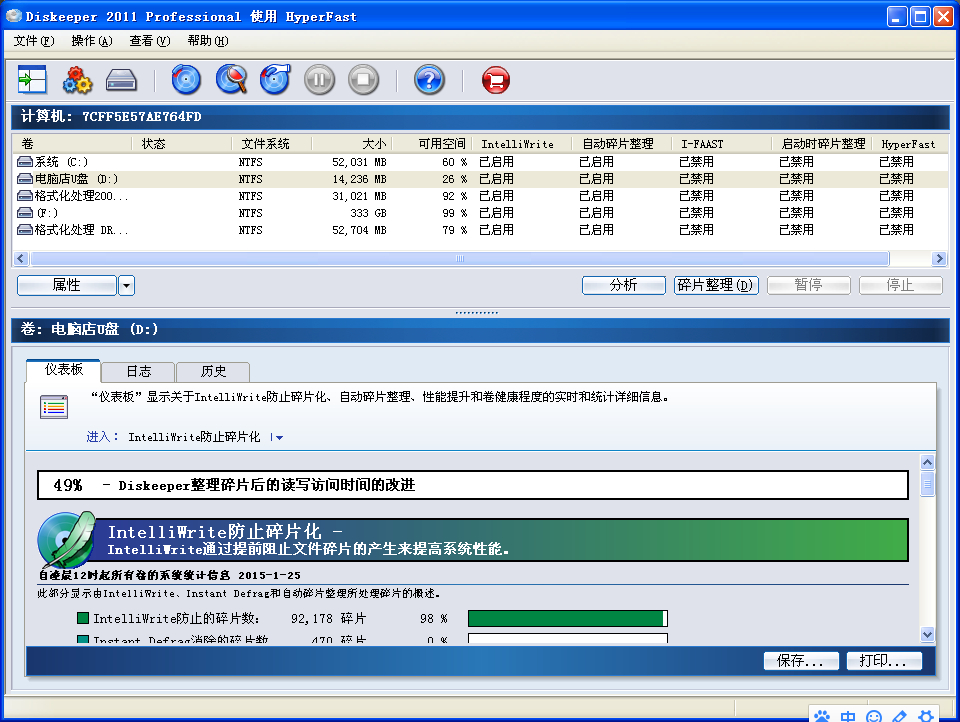Click dashboard scroll down arrow

pos(928,634)
